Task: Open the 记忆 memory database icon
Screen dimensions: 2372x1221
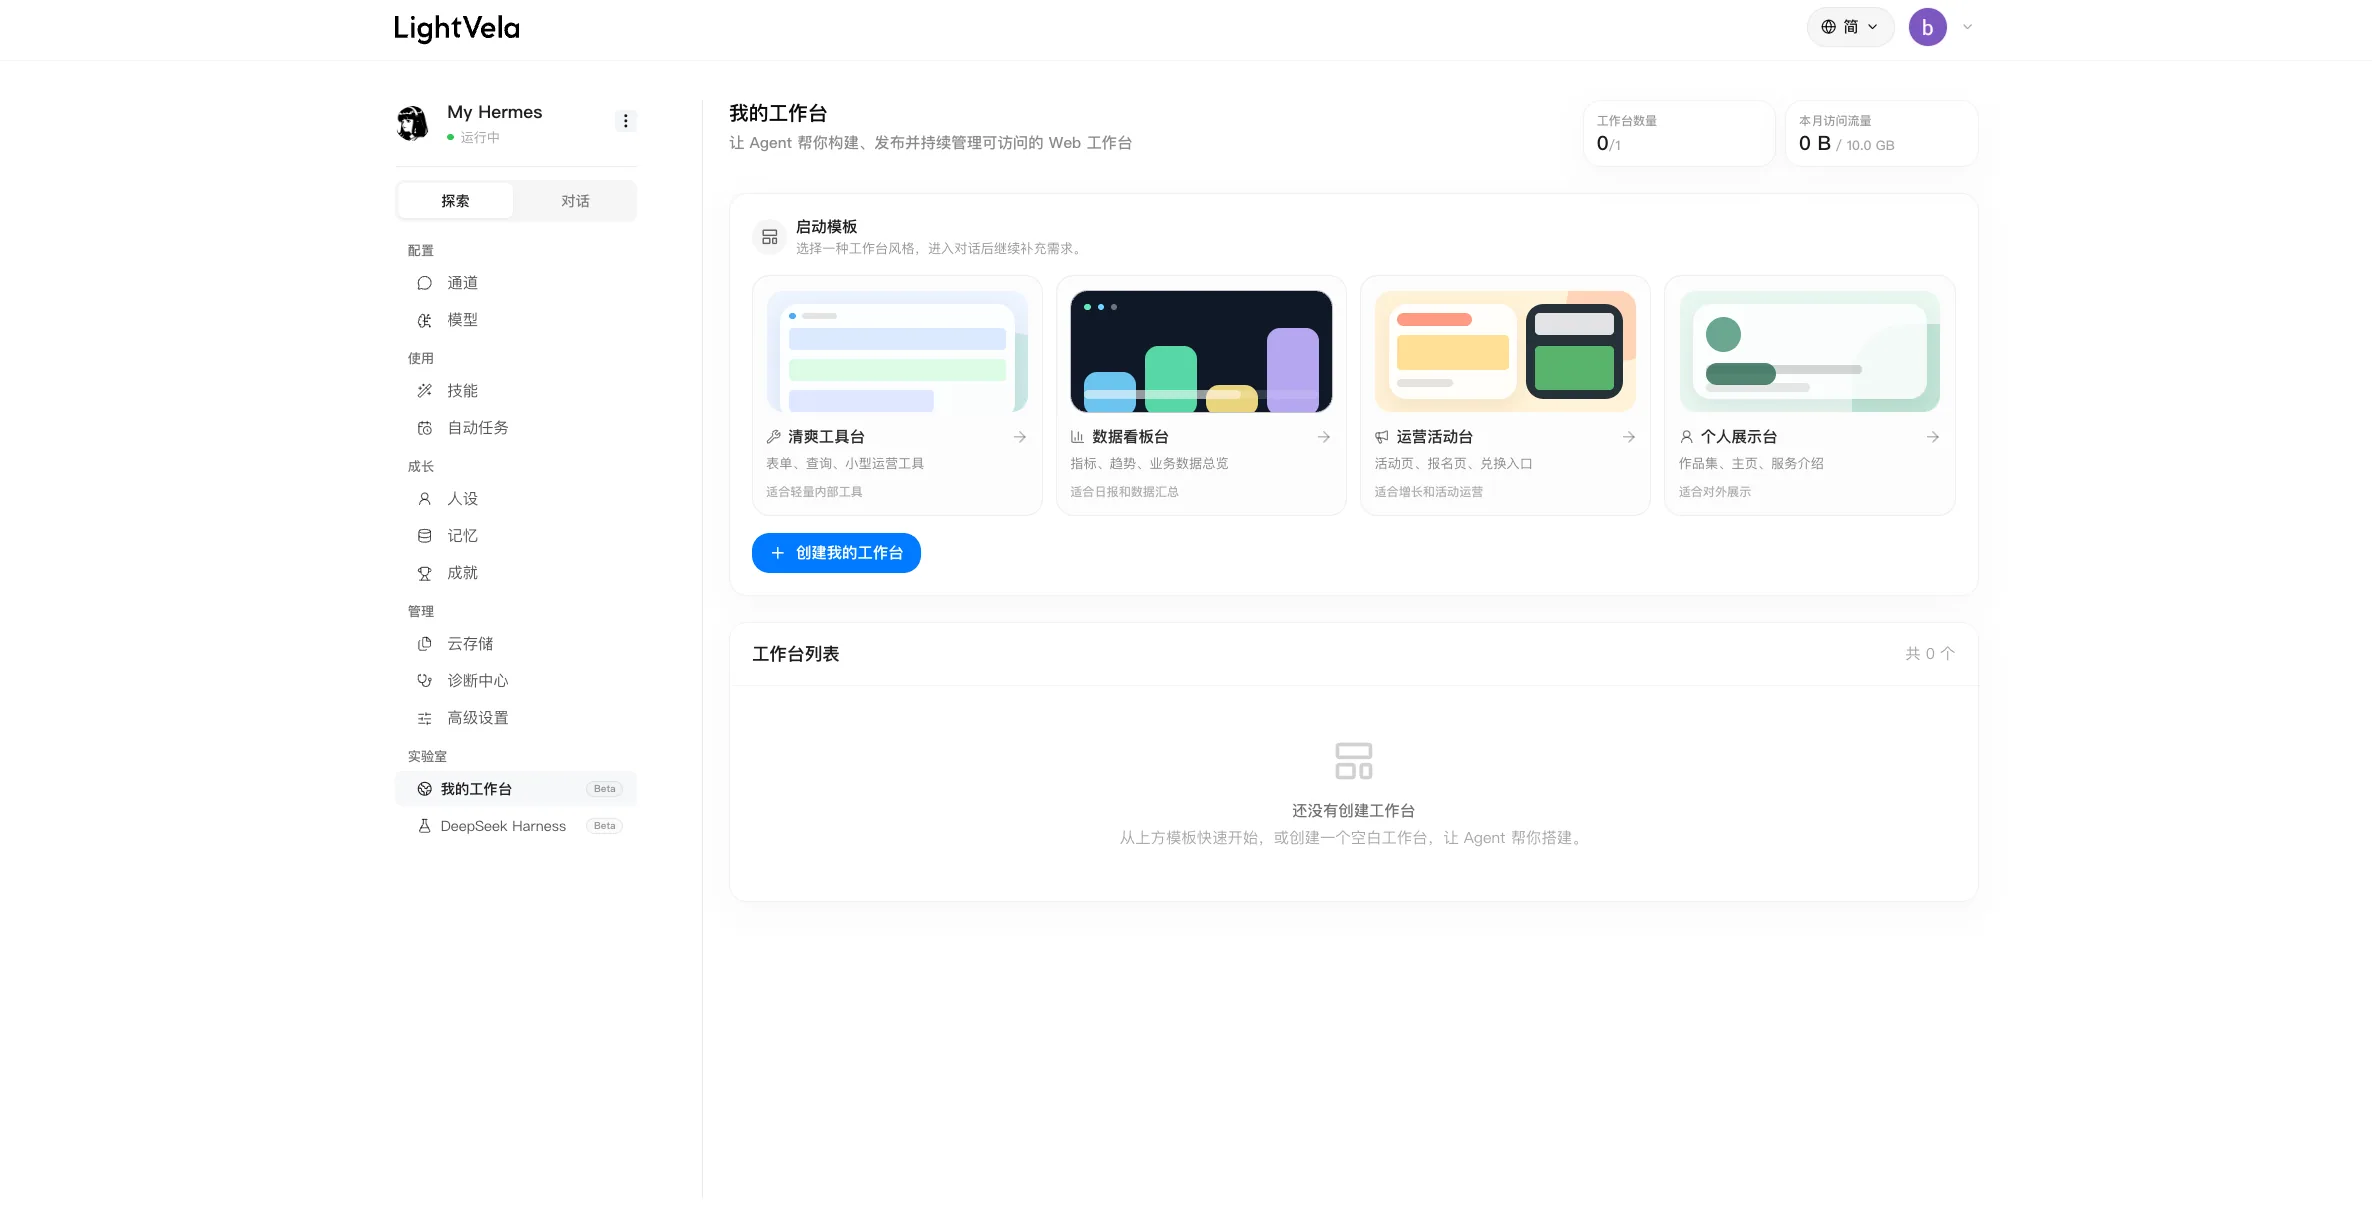Action: point(424,536)
